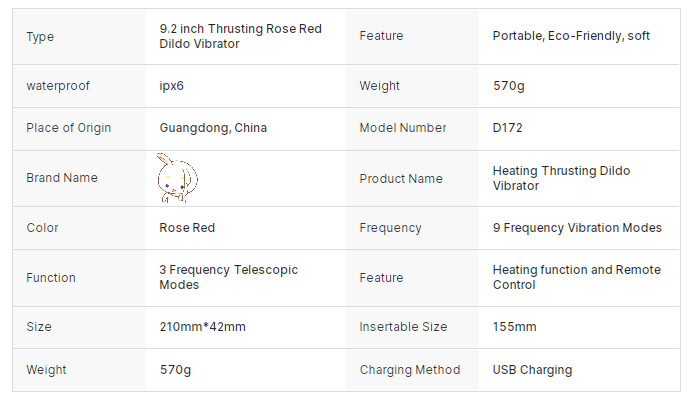Click the Guangdong, China origin value

pos(213,128)
